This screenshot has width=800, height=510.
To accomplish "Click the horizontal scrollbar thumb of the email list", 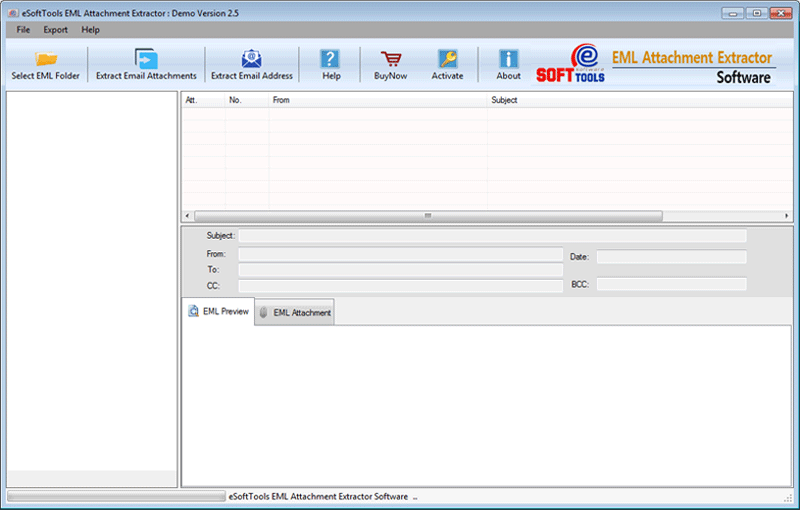I will pyautogui.click(x=429, y=216).
